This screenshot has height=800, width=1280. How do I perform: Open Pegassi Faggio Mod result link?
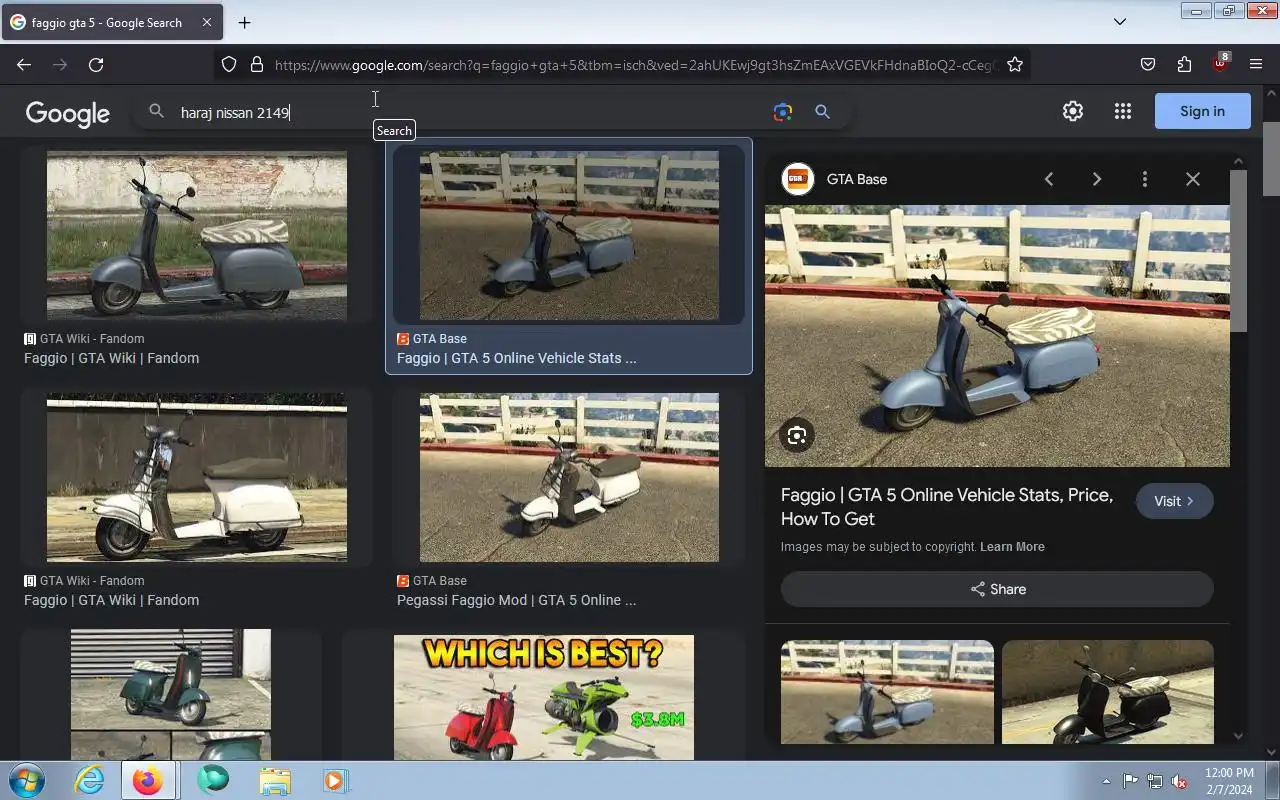point(516,600)
